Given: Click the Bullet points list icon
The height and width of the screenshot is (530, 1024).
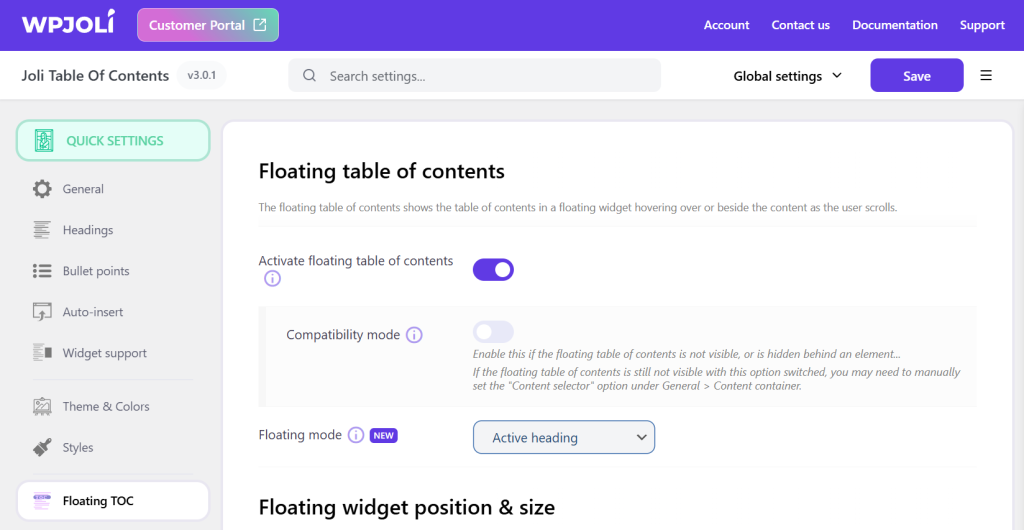Looking at the screenshot, I should click(42, 271).
